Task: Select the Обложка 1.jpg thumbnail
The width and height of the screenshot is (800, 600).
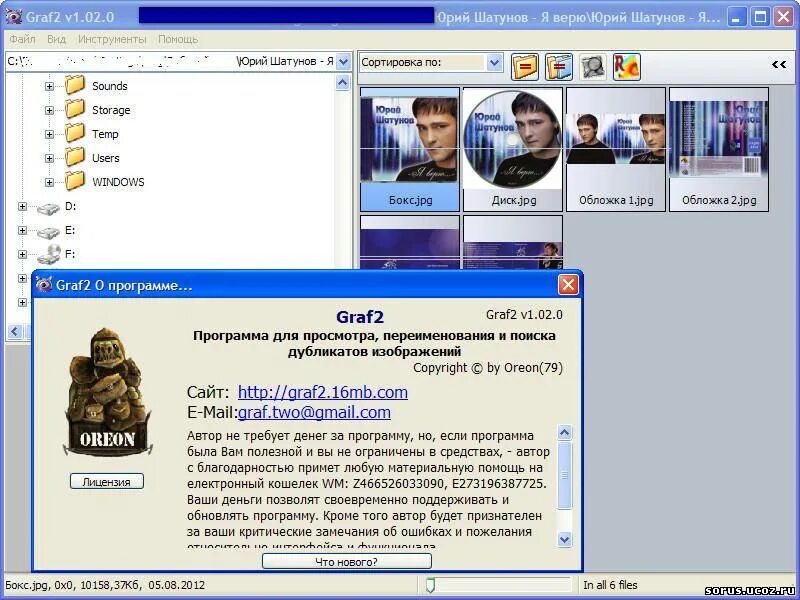Action: tap(616, 149)
